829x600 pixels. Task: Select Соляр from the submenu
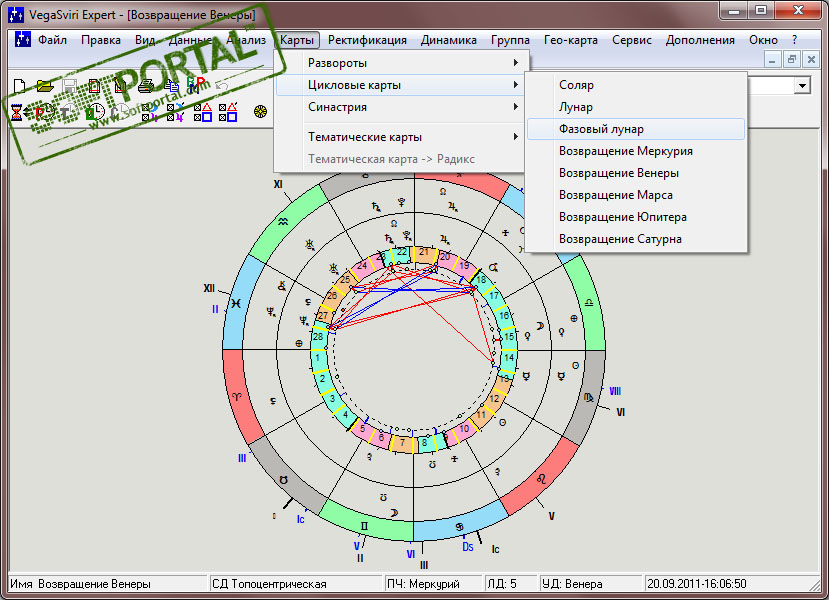[636, 85]
